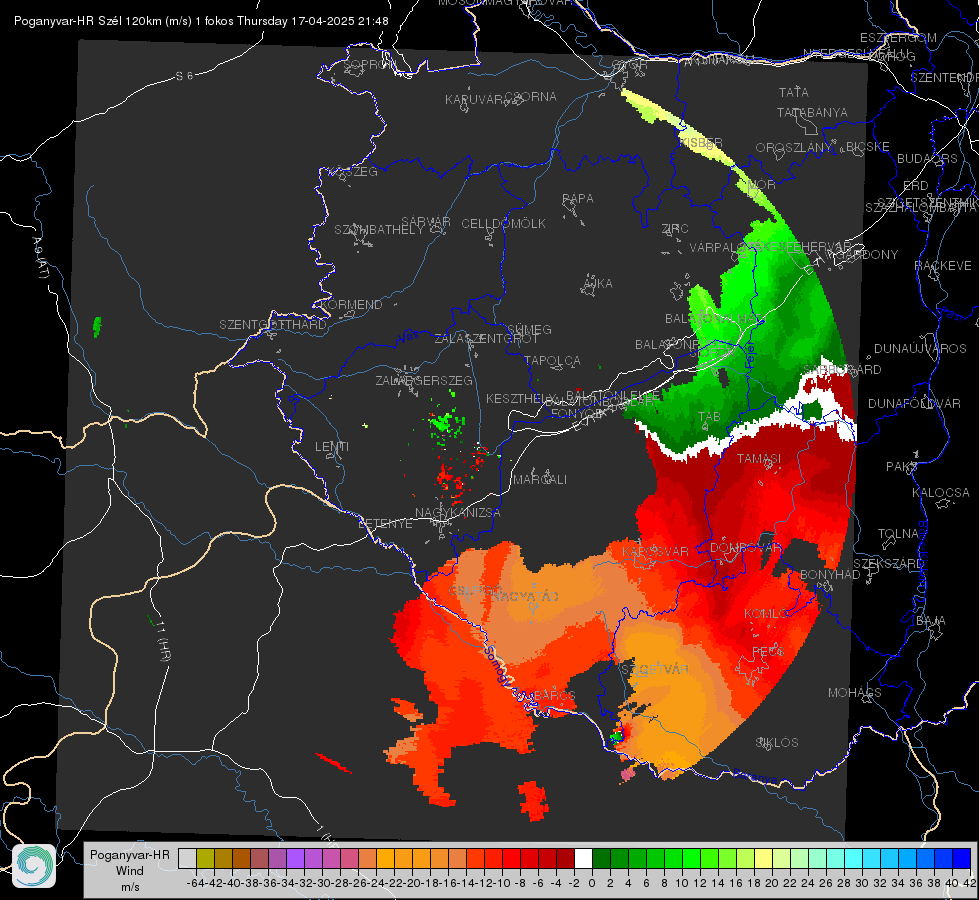This screenshot has width=979, height=900.
Task: Select the LETENYE label
Action: [x=385, y=524]
